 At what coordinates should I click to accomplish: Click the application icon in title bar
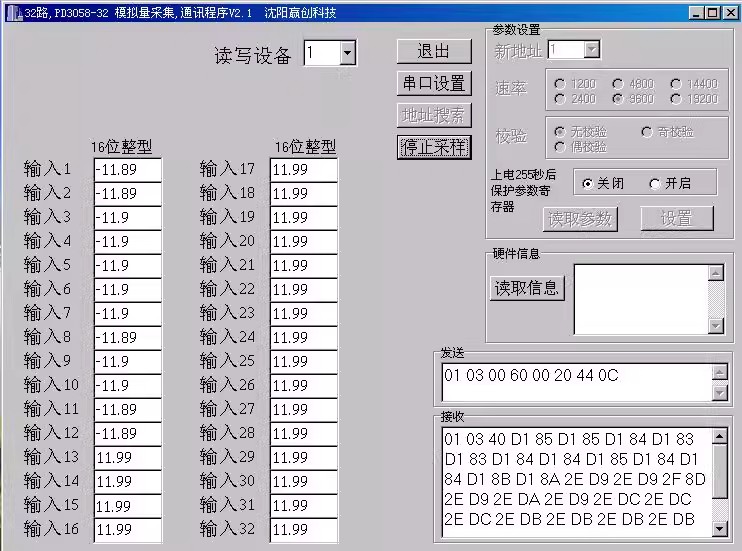pos(15,13)
